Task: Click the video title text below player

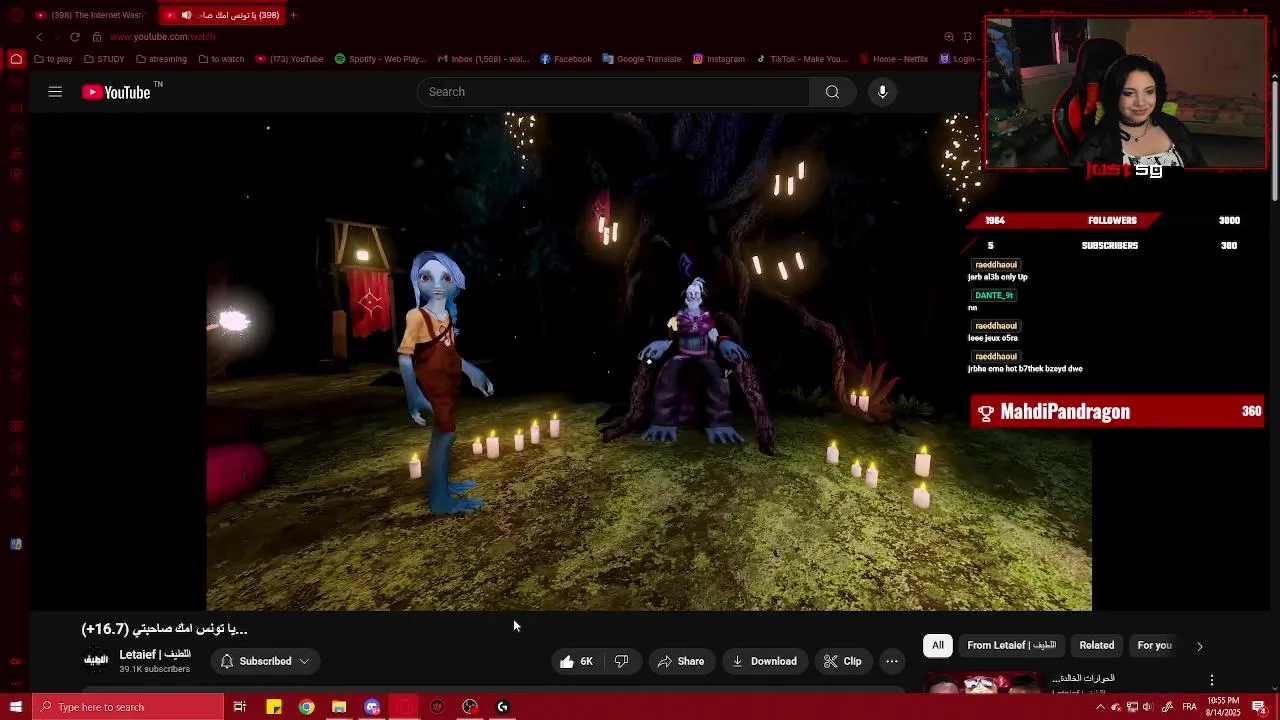Action: tap(164, 629)
